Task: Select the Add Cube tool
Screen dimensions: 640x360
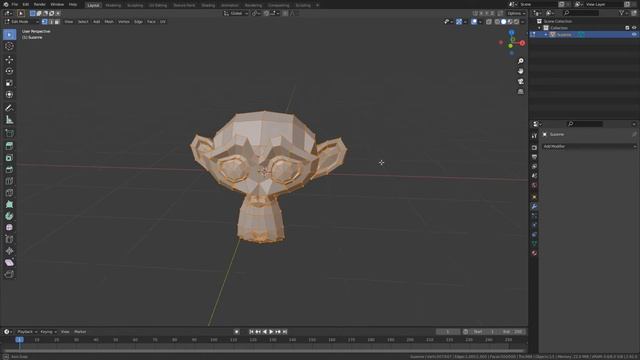Action: click(9, 133)
